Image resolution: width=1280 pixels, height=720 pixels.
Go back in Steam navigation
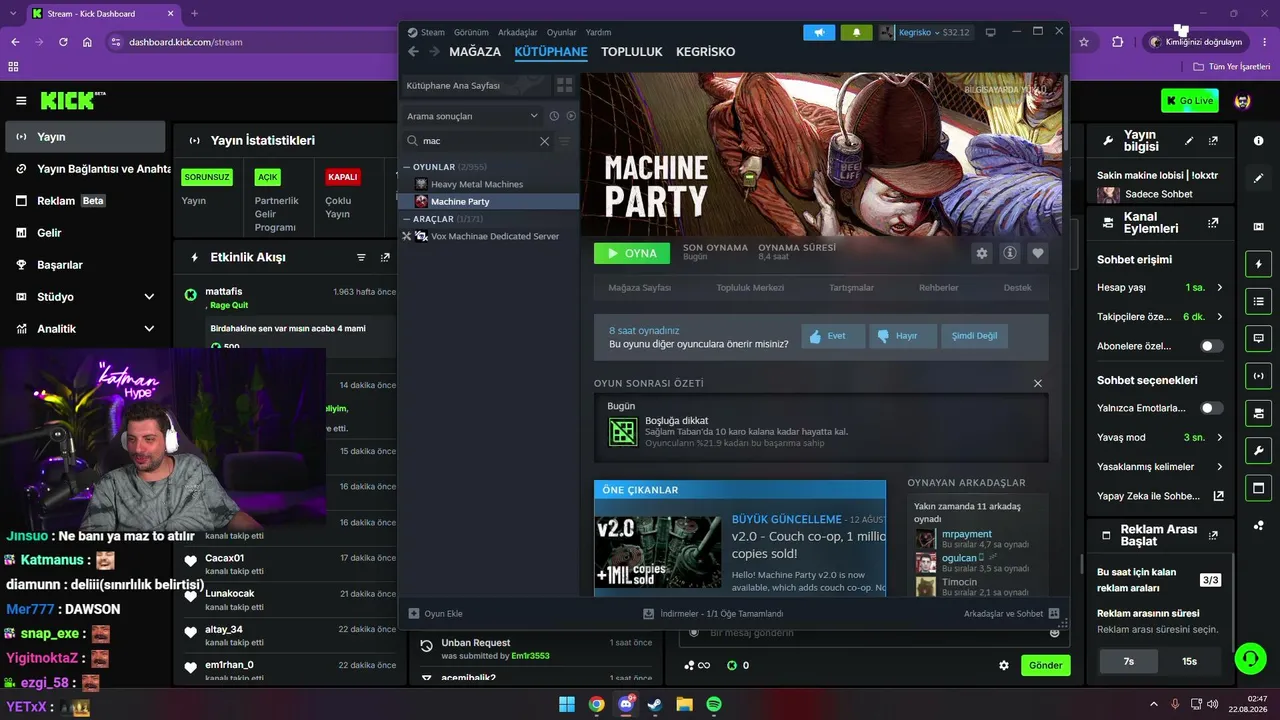413,52
